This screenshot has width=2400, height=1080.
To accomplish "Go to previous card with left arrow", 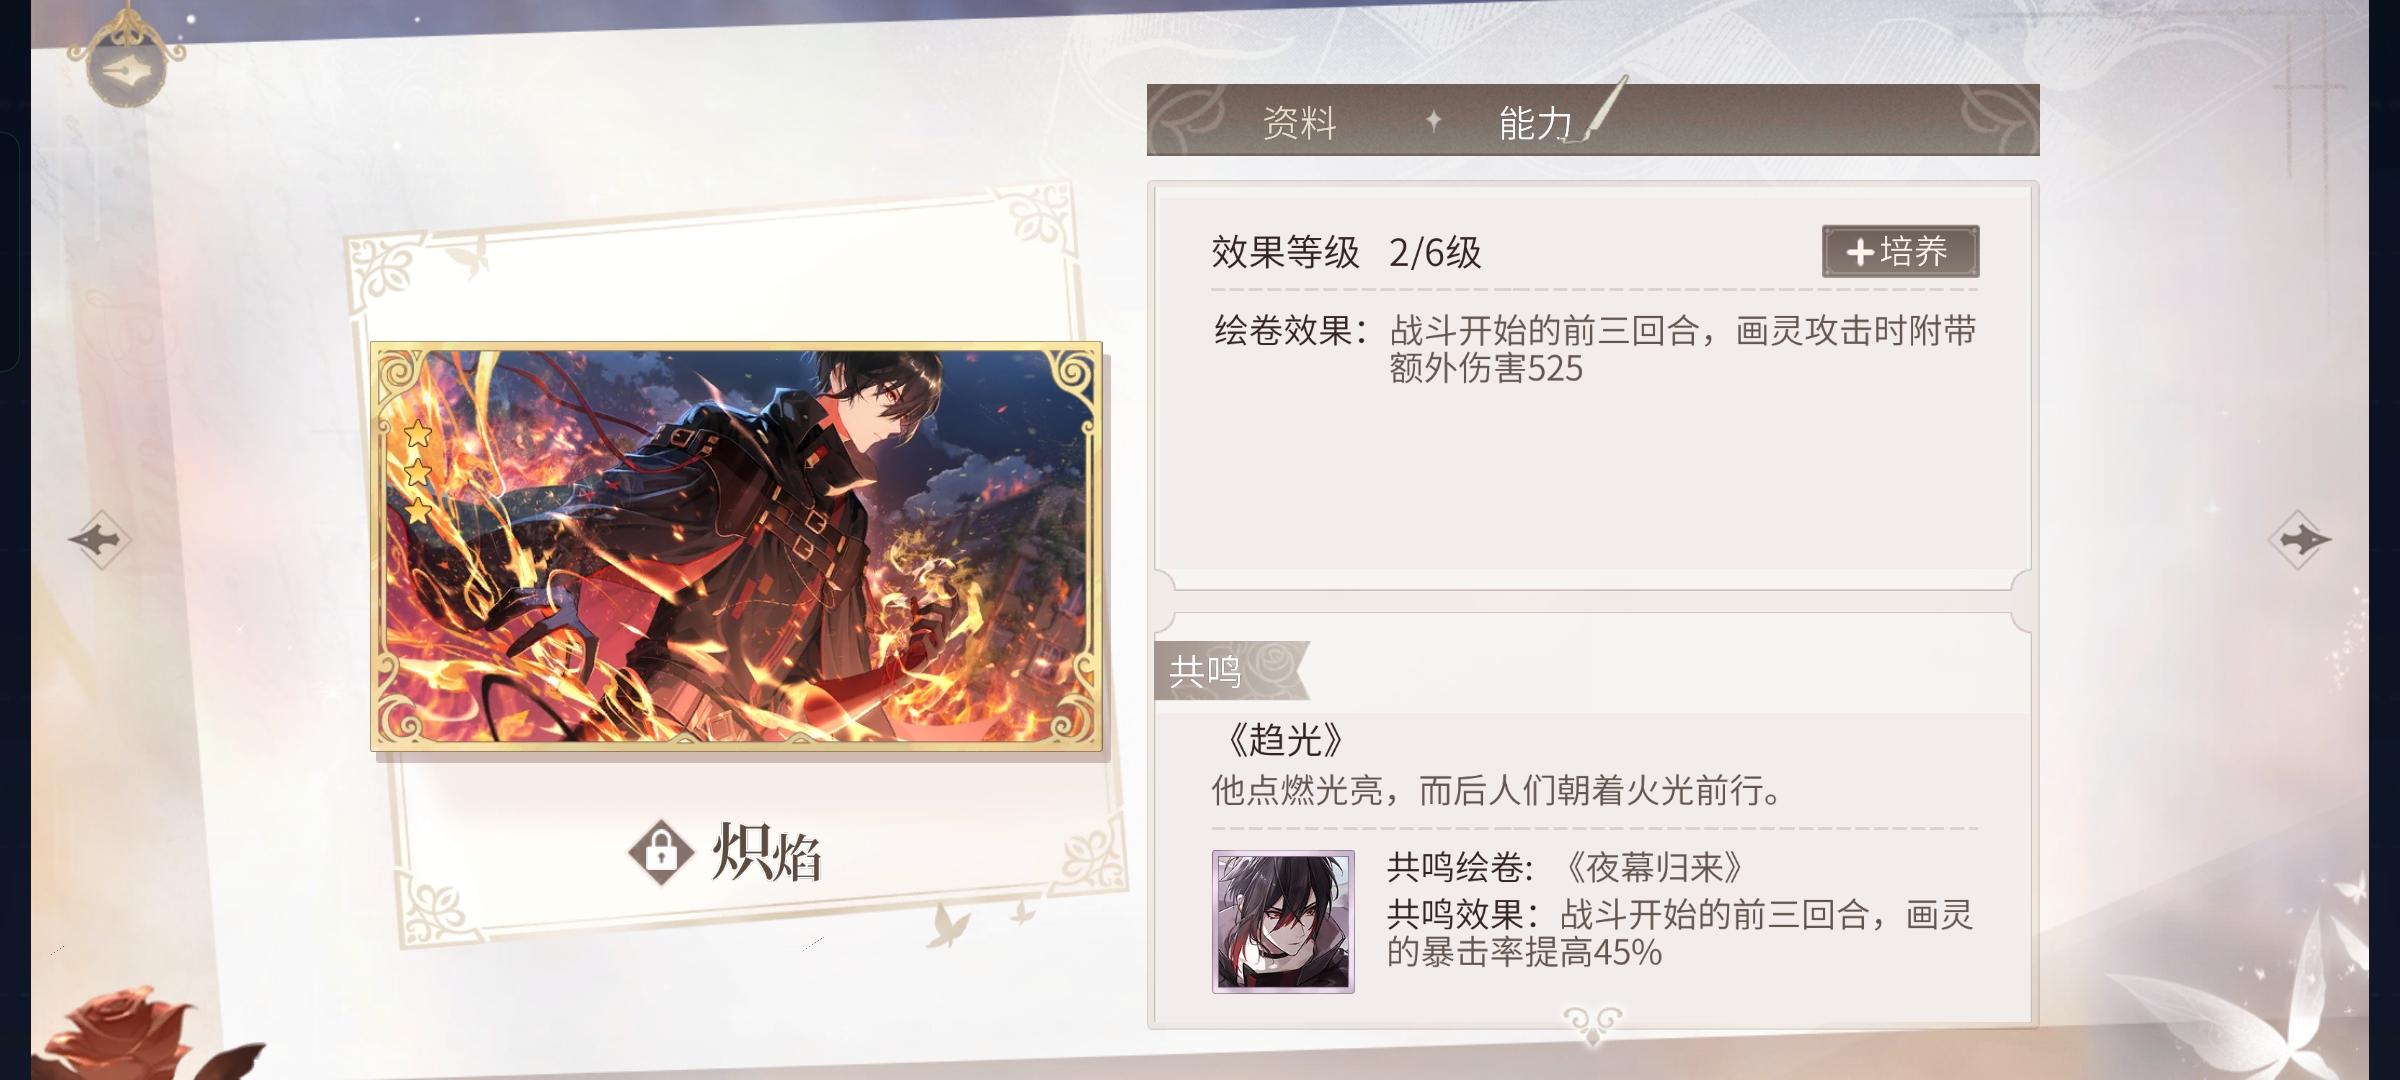I will [x=100, y=540].
